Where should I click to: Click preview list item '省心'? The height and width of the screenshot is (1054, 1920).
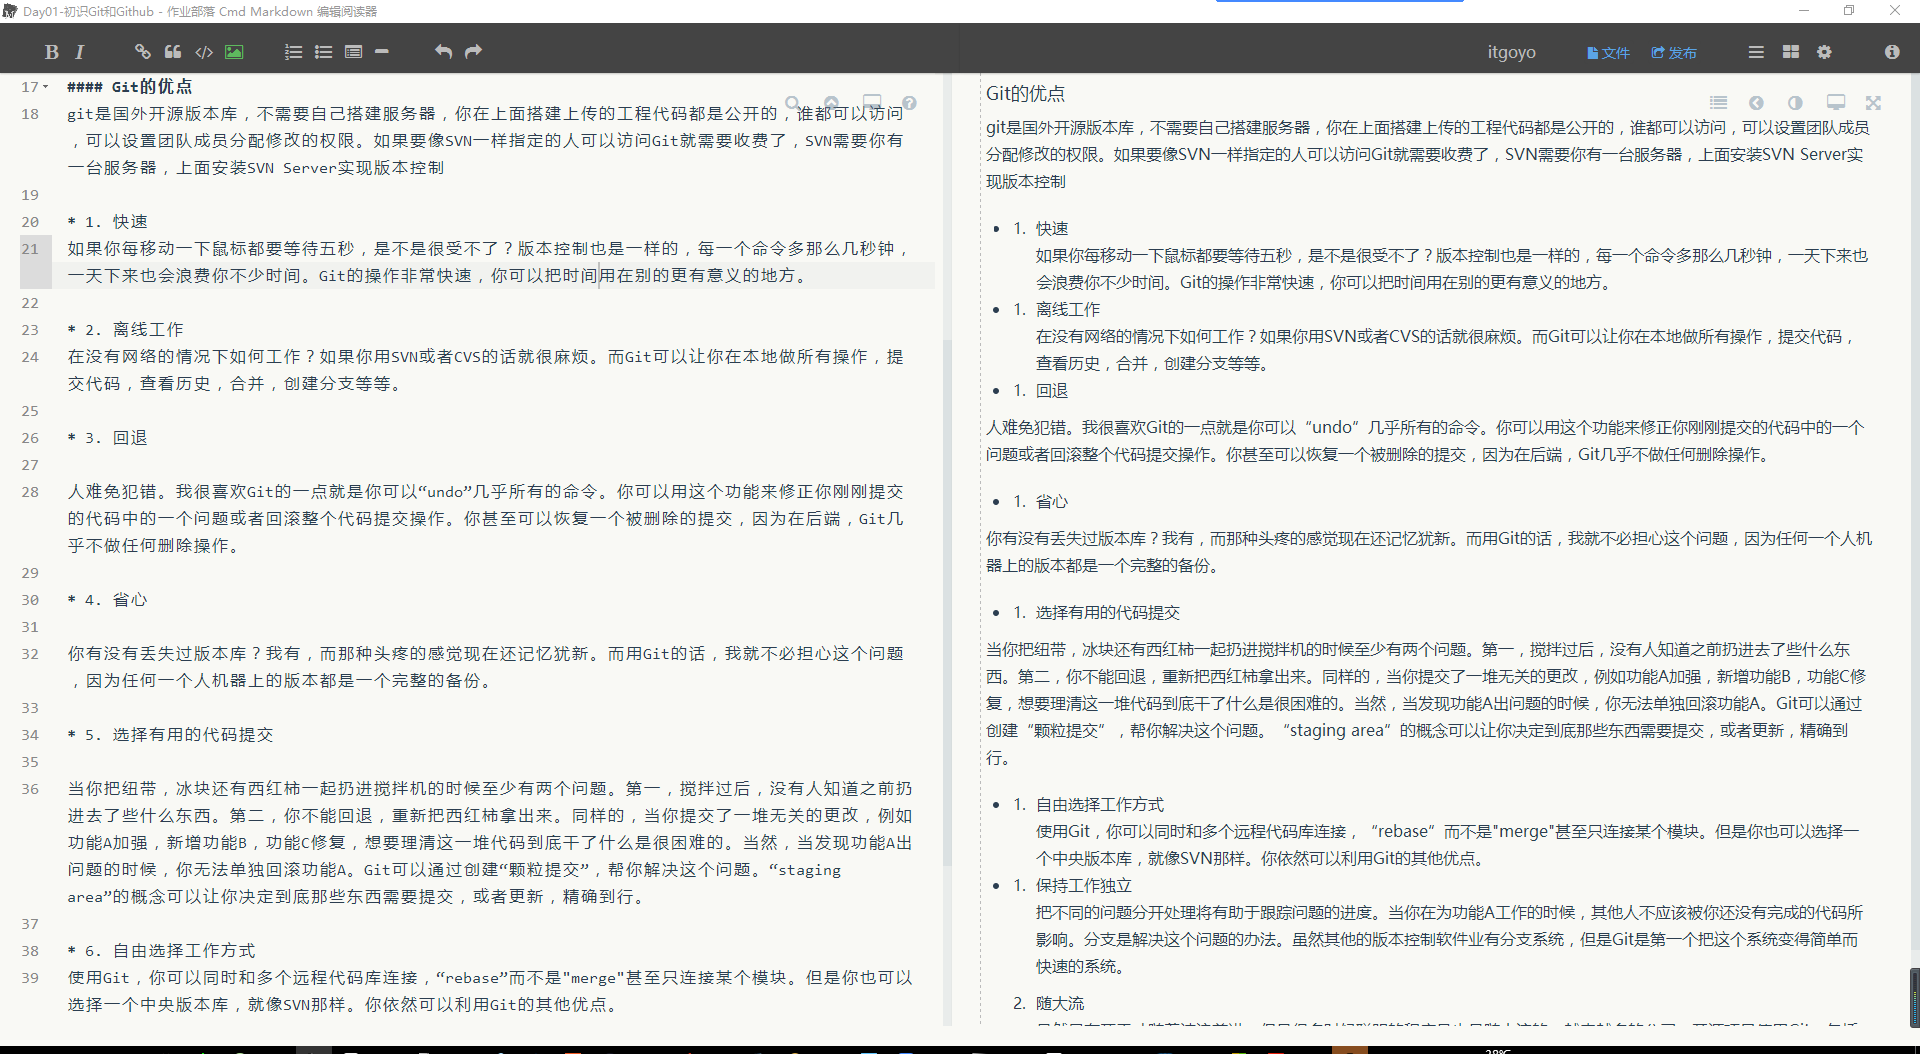[1052, 502]
